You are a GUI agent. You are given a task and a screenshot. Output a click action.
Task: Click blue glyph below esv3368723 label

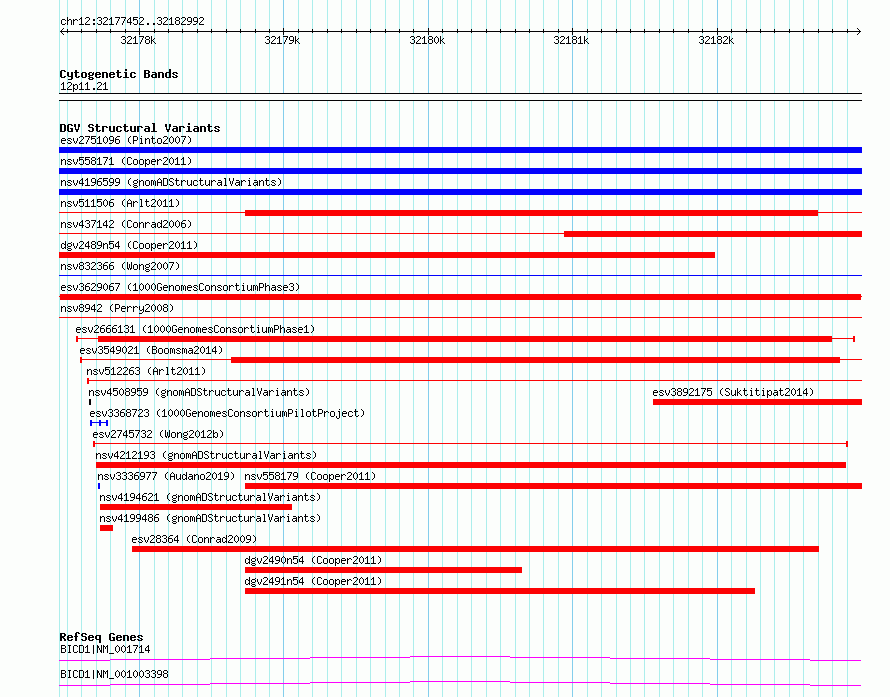[x=99, y=423]
